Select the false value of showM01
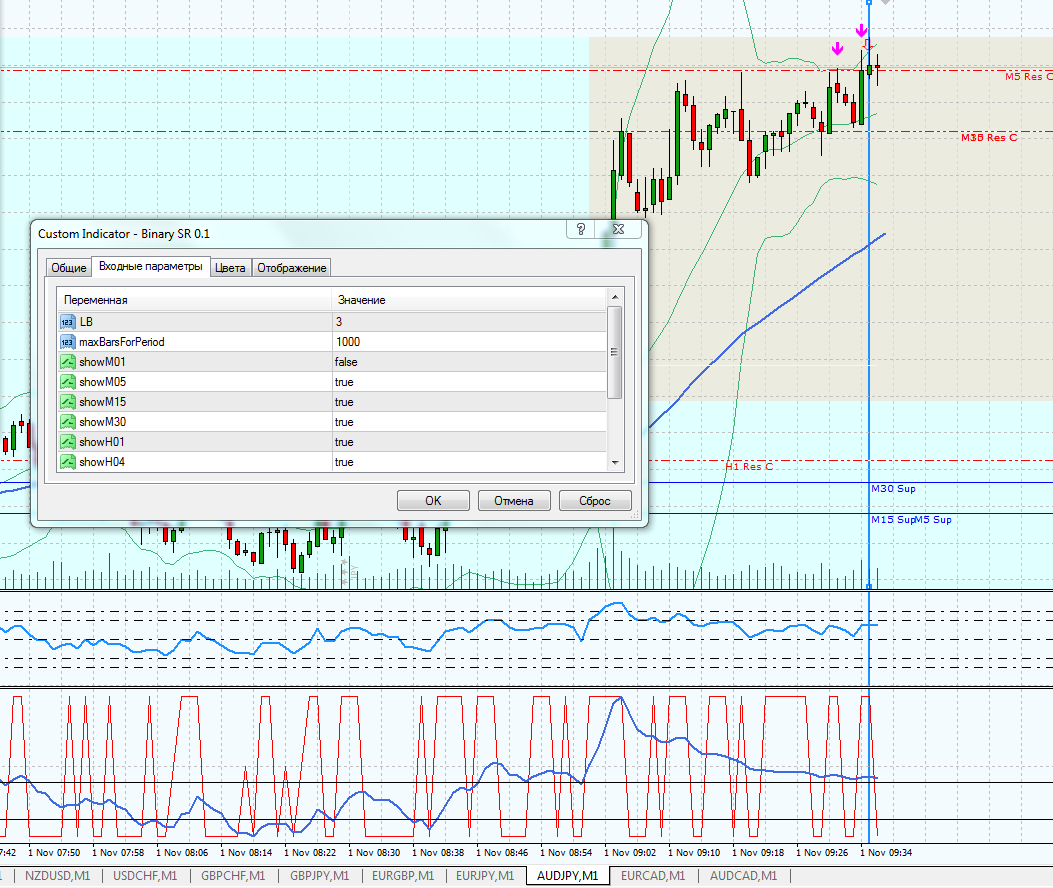 [x=346, y=362]
